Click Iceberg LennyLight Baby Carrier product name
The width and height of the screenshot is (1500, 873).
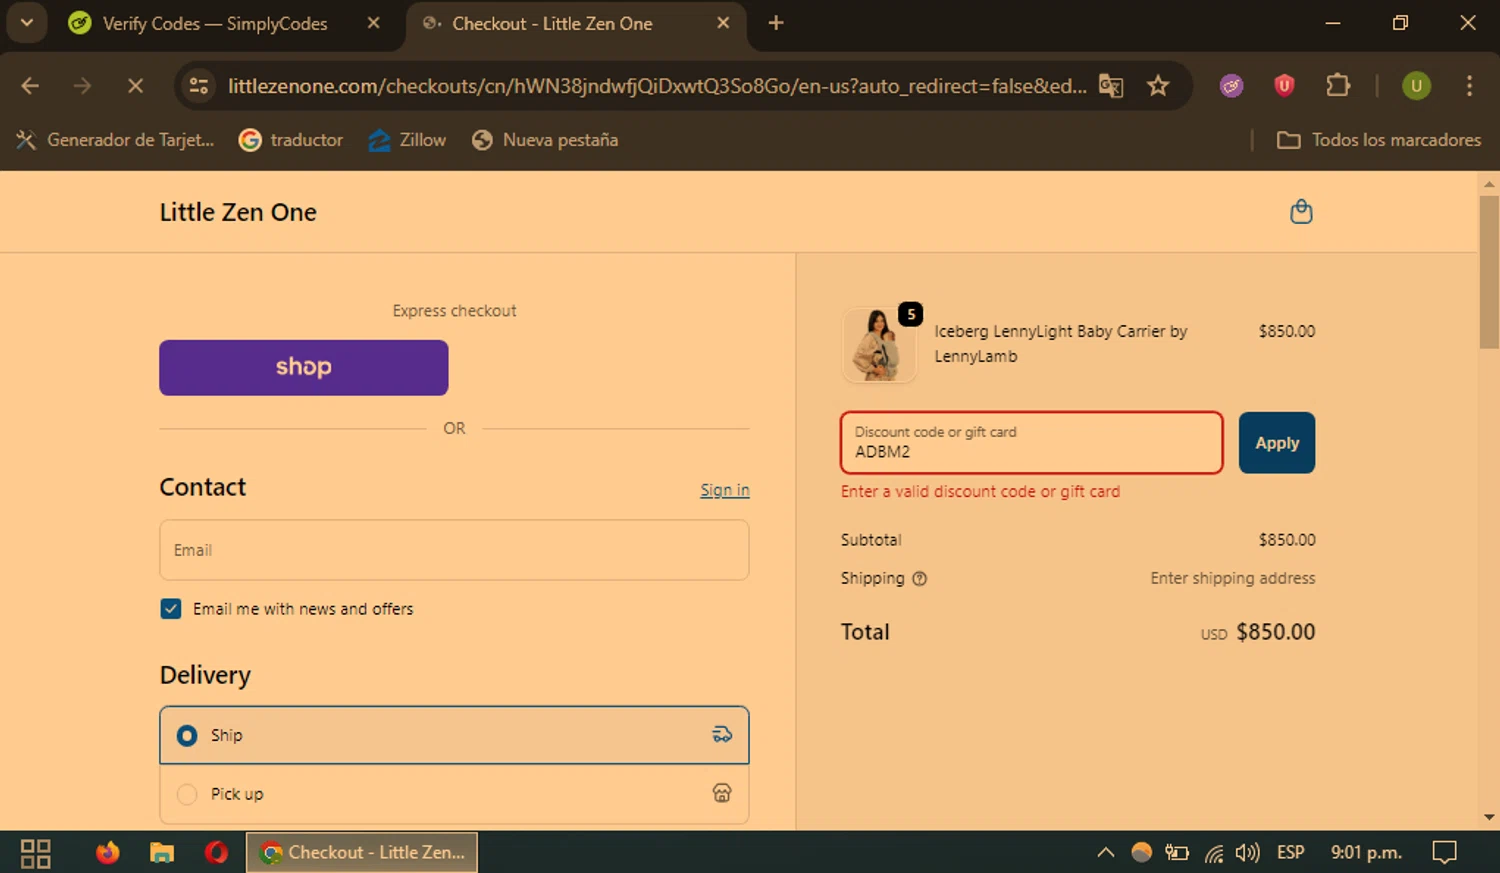pyautogui.click(x=1061, y=343)
